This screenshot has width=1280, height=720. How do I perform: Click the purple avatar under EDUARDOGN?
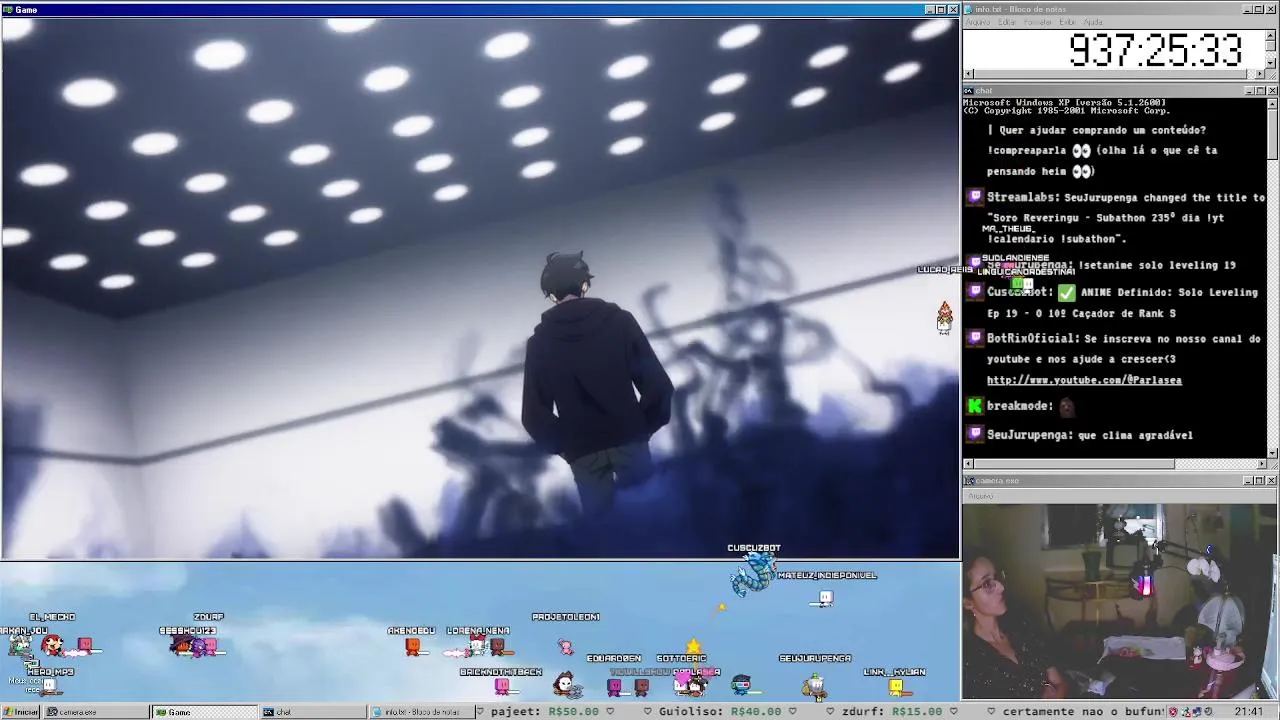pos(614,686)
